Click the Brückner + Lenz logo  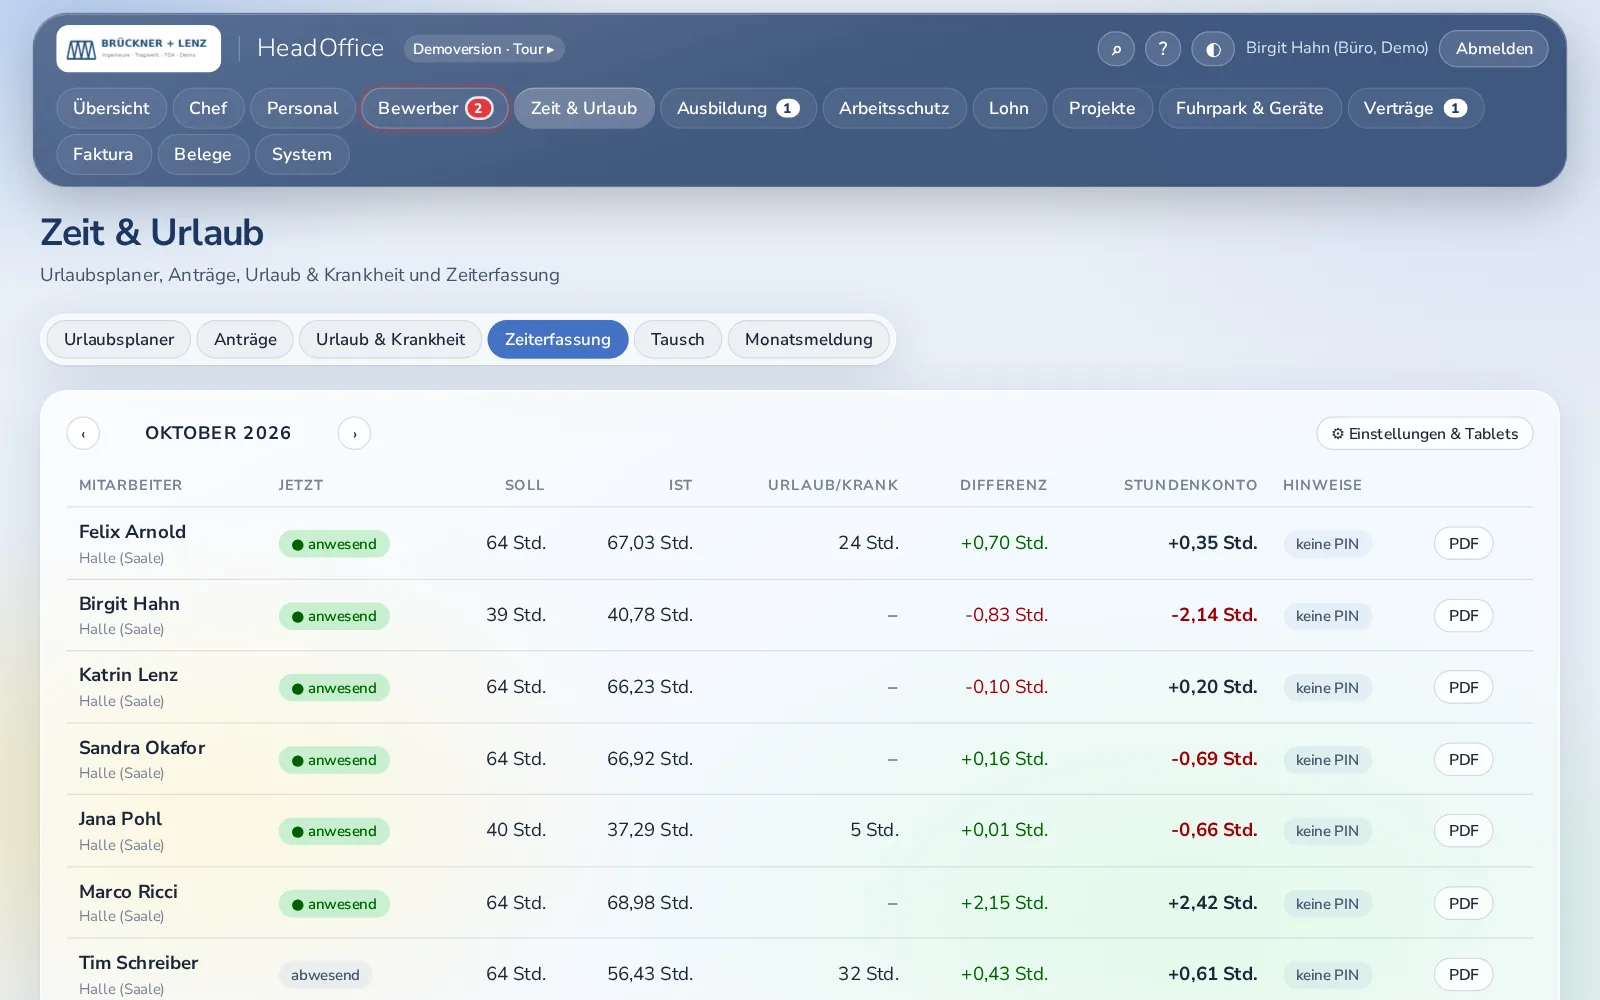pyautogui.click(x=139, y=49)
